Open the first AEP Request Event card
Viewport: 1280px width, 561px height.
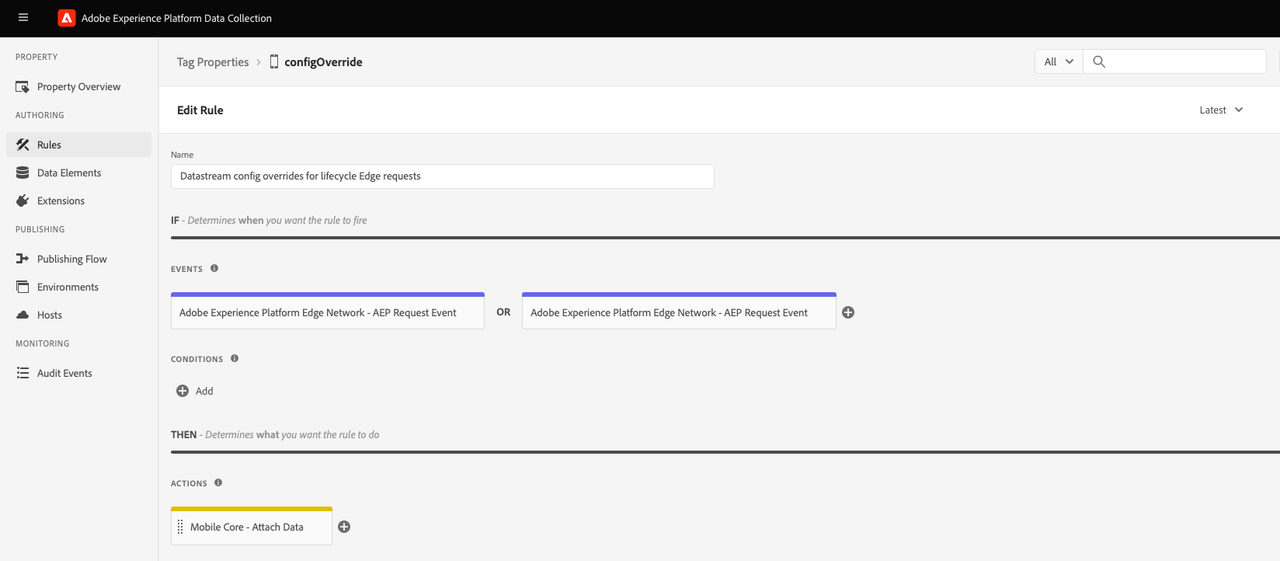(328, 311)
